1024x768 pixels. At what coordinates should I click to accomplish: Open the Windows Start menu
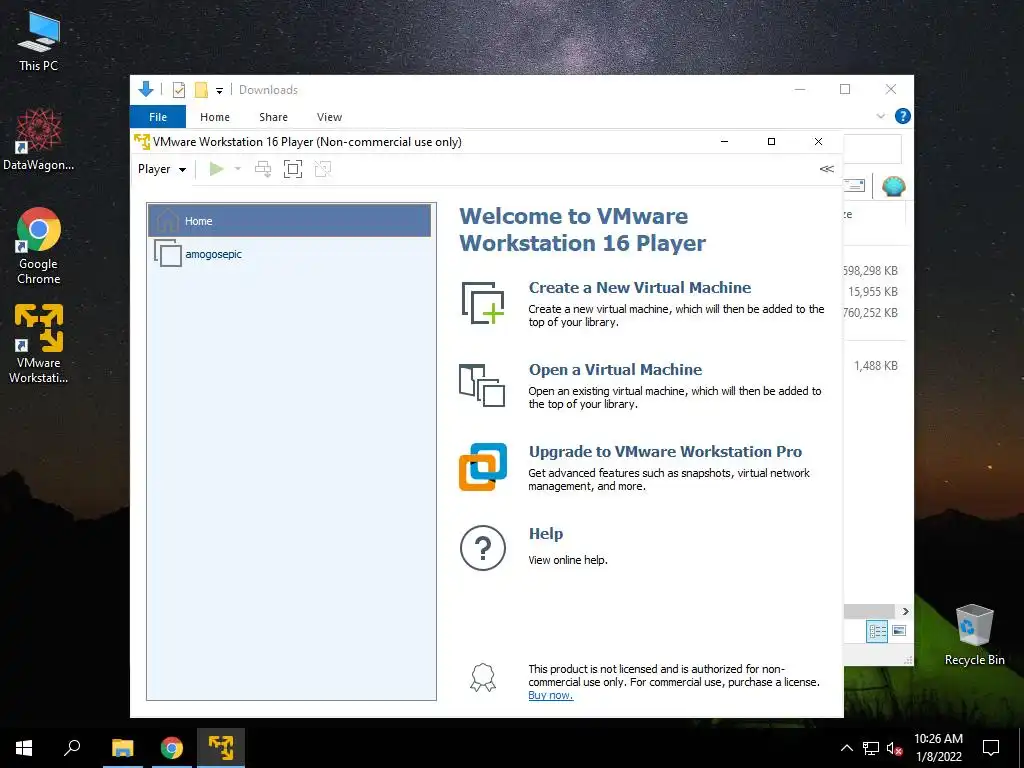pyautogui.click(x=24, y=748)
